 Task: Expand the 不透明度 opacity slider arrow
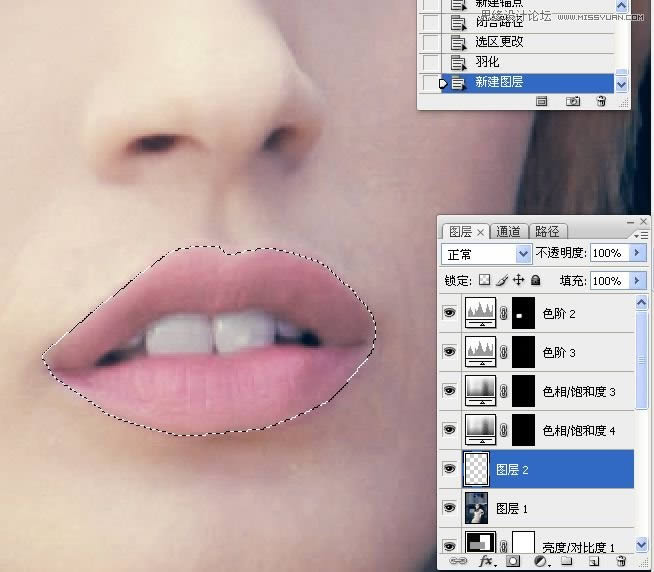pyautogui.click(x=639, y=254)
